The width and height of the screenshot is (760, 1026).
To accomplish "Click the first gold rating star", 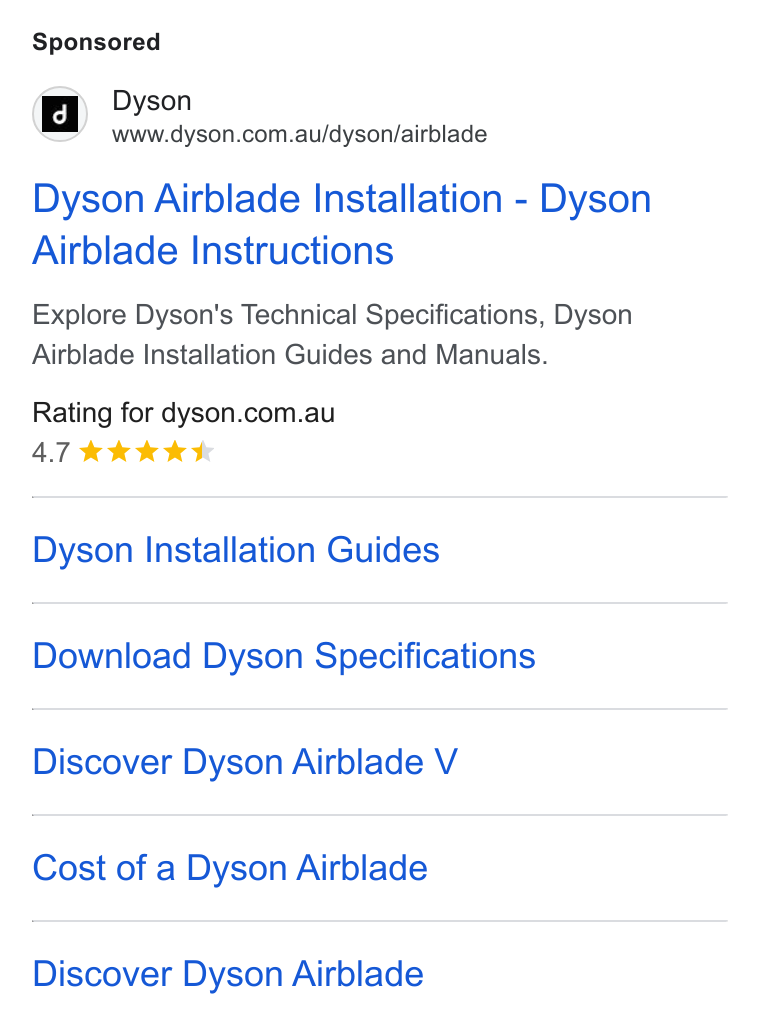I will 91,451.
